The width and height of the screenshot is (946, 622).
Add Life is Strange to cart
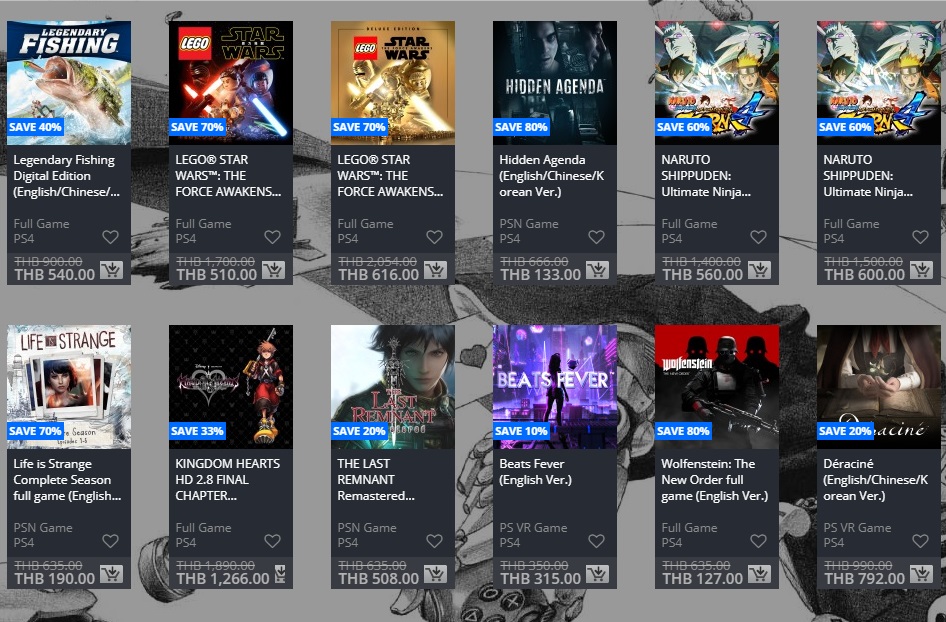tap(111, 574)
